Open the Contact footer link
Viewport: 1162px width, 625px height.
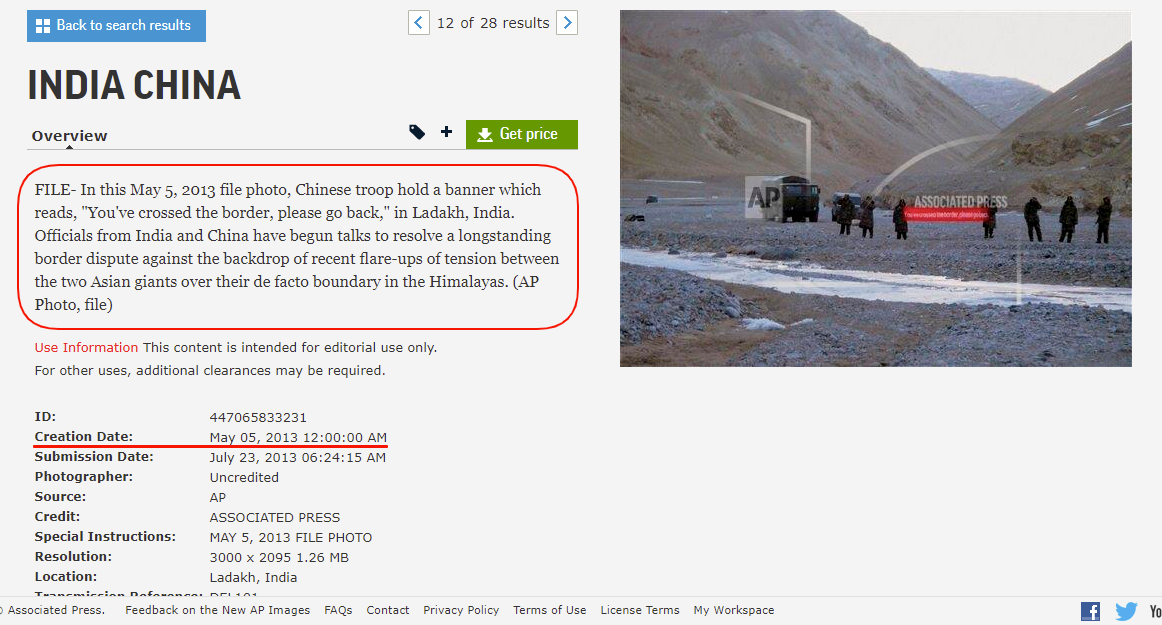pyautogui.click(x=388, y=610)
